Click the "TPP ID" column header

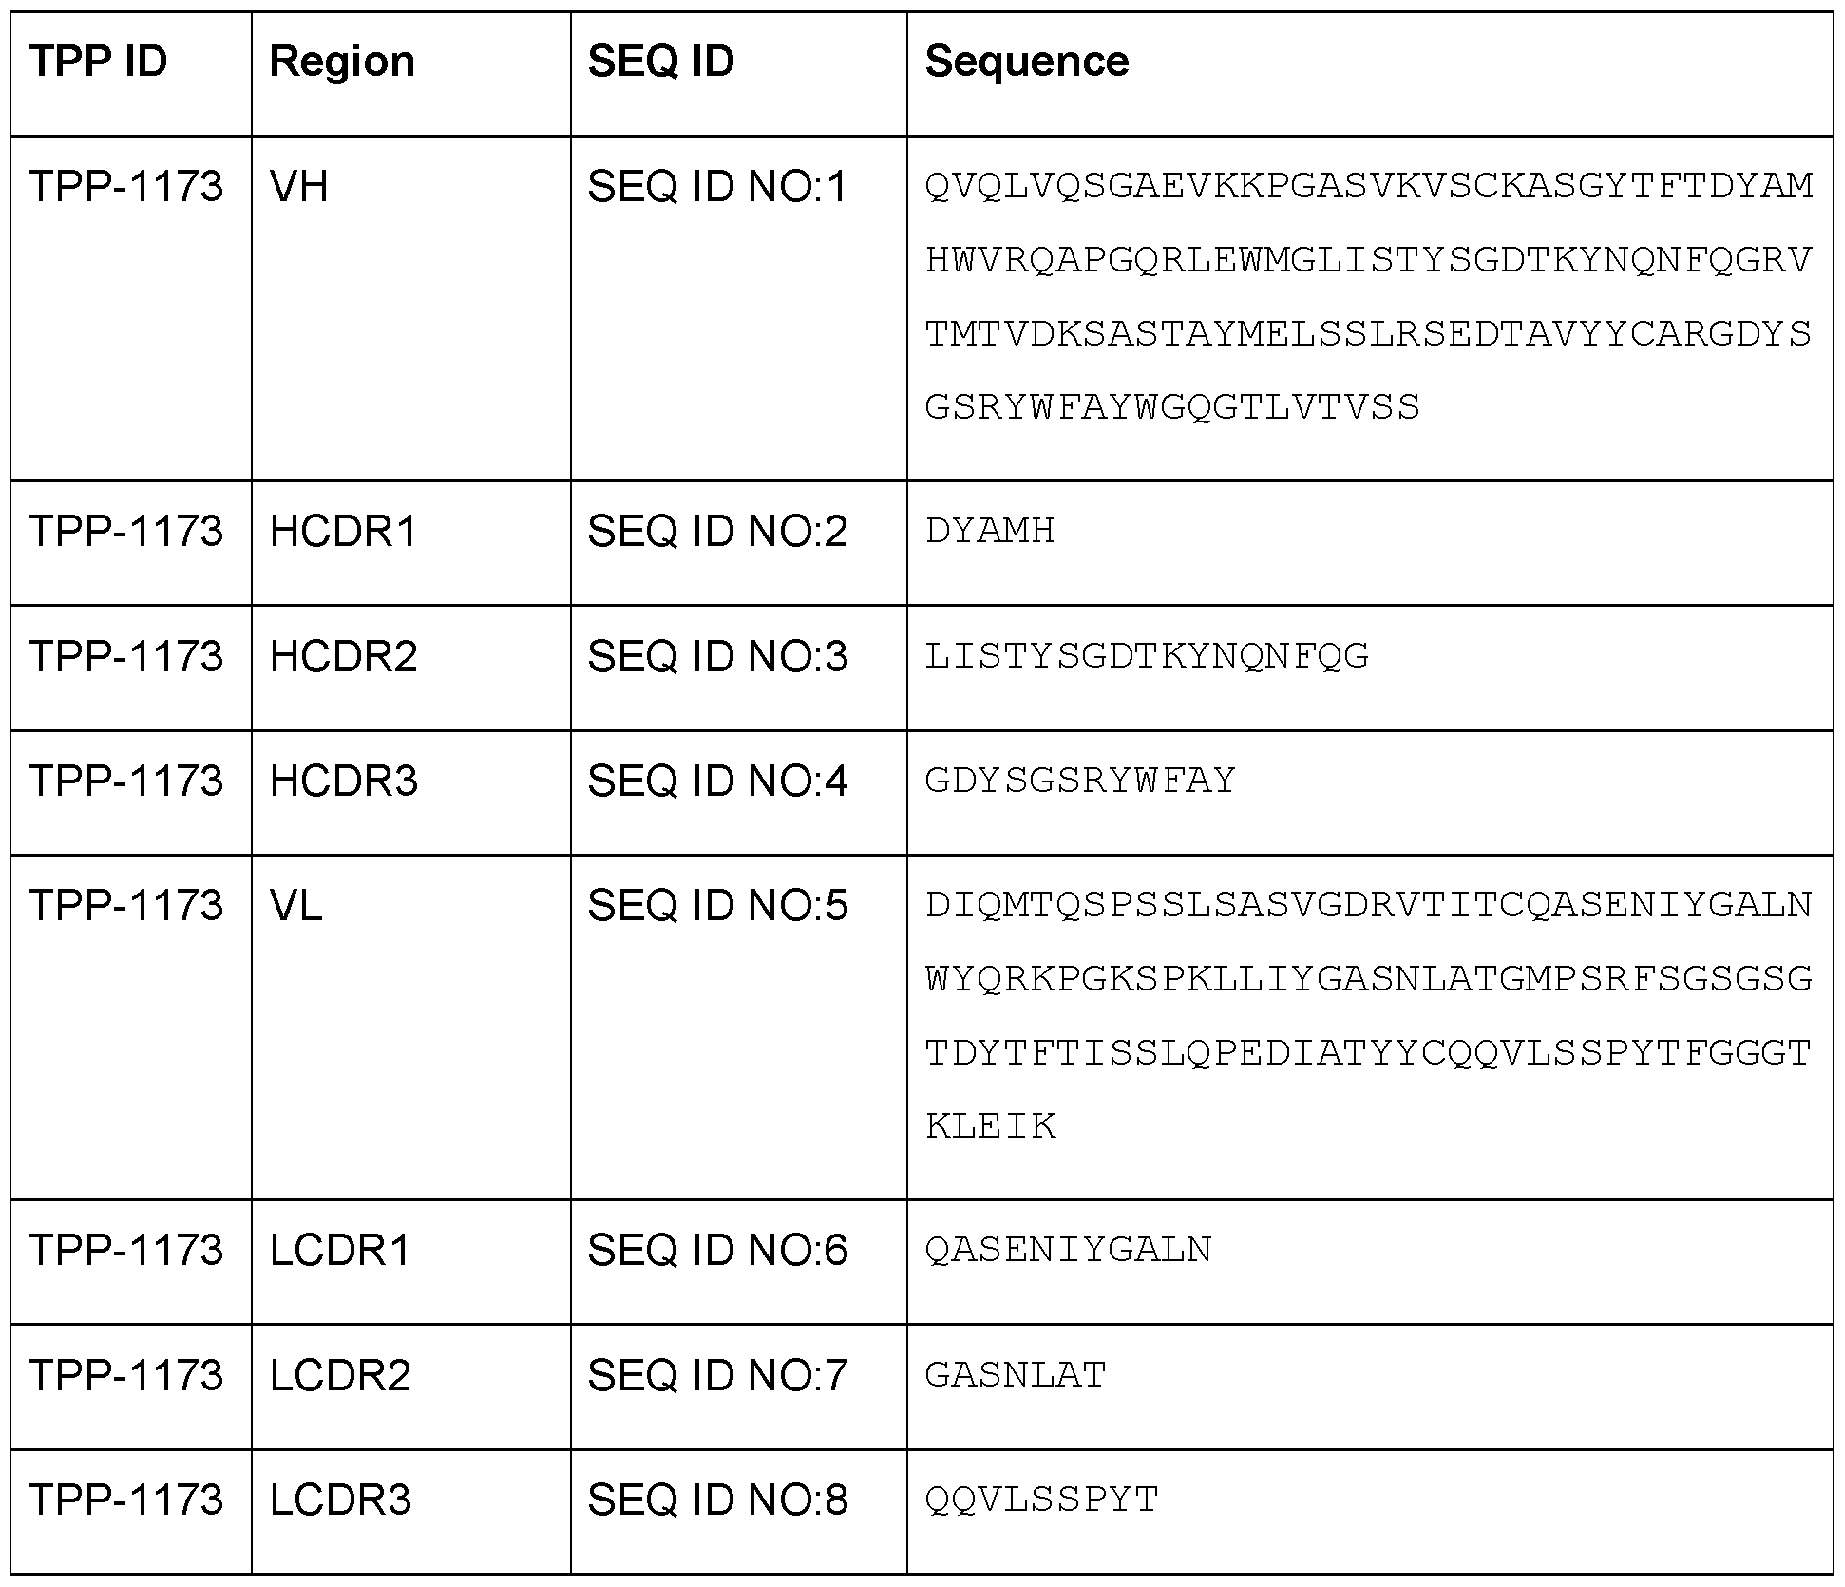[x=98, y=62]
